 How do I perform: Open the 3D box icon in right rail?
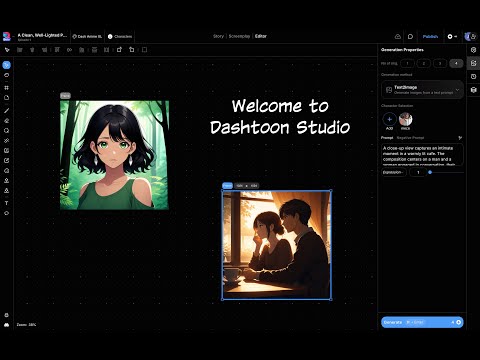(x=473, y=90)
